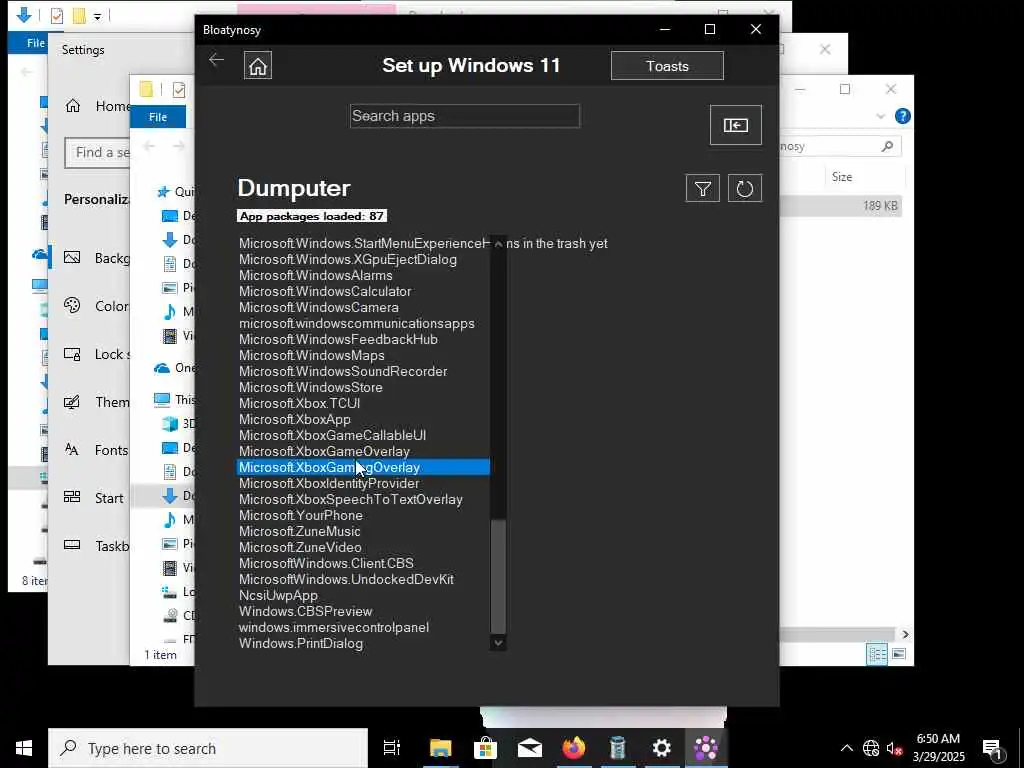Click the package list scrollbar thumb

[498, 577]
